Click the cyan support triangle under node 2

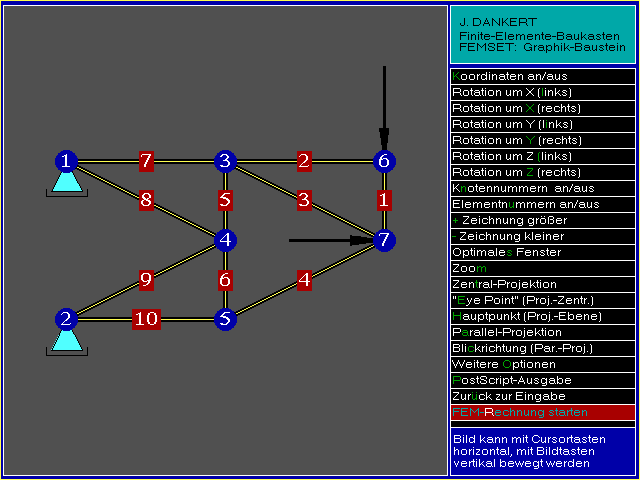(66, 342)
